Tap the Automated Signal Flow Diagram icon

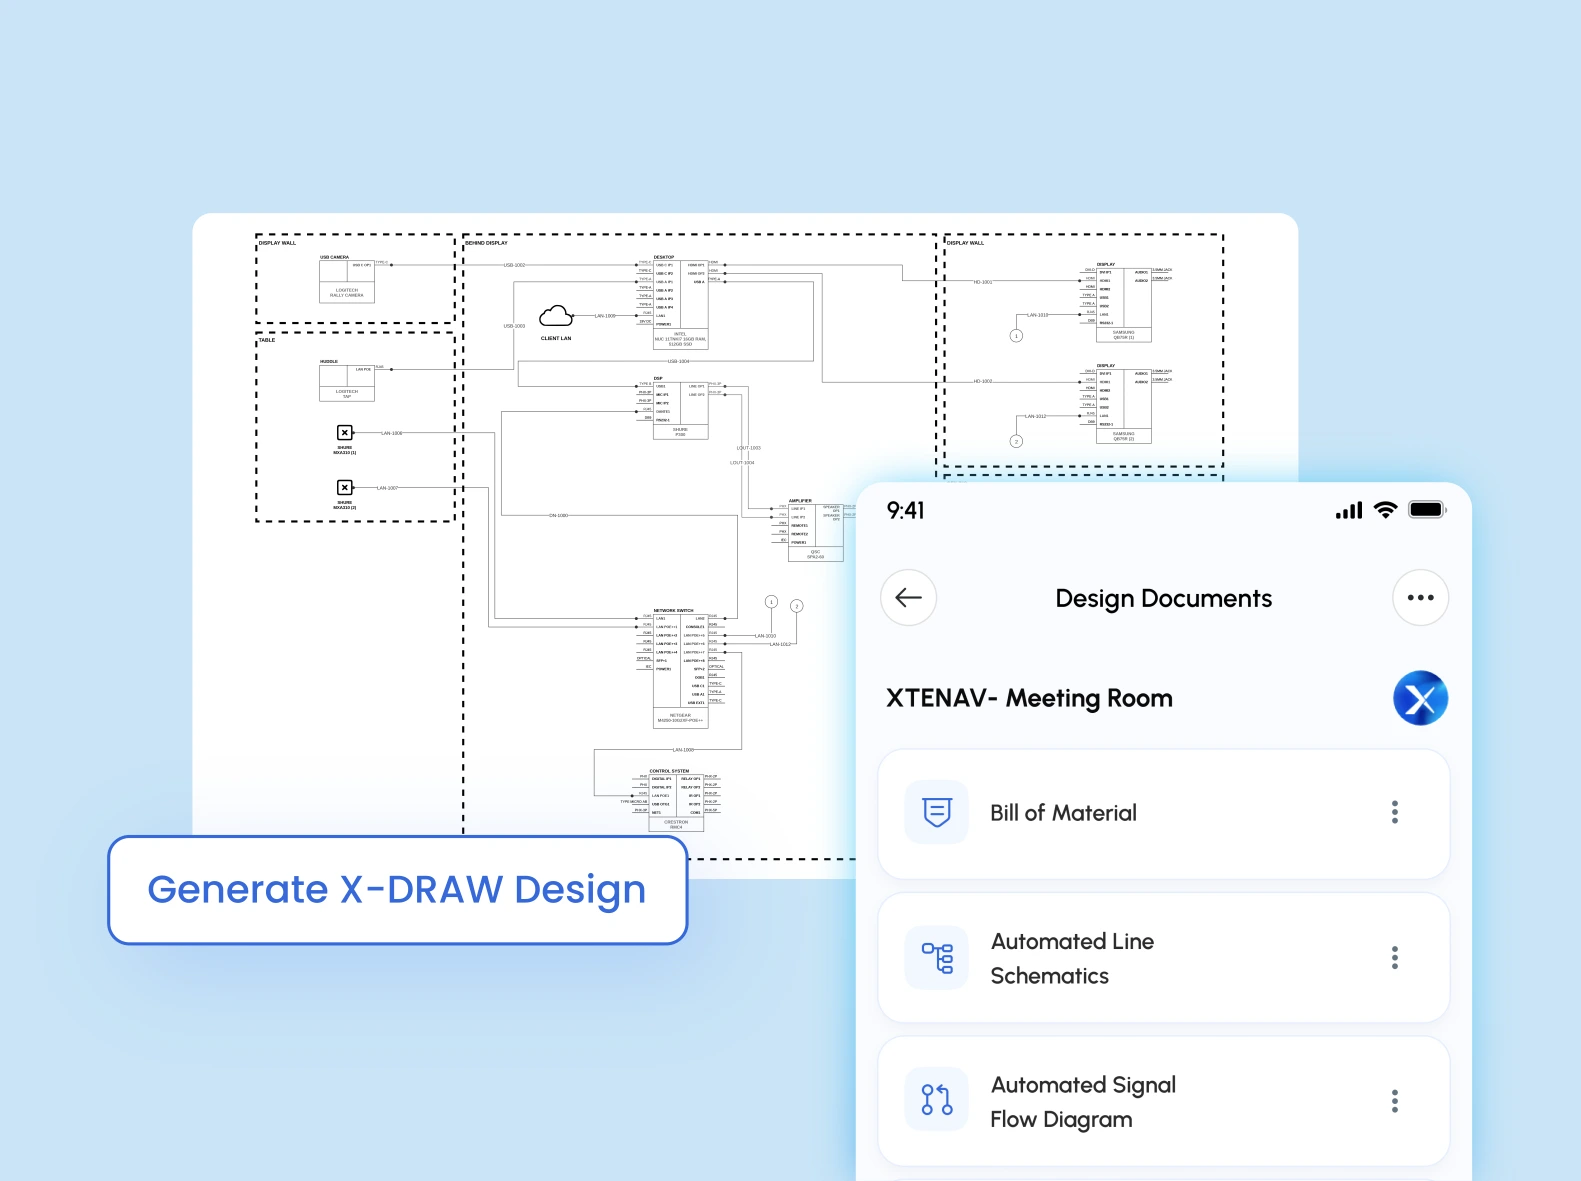coord(937,1100)
